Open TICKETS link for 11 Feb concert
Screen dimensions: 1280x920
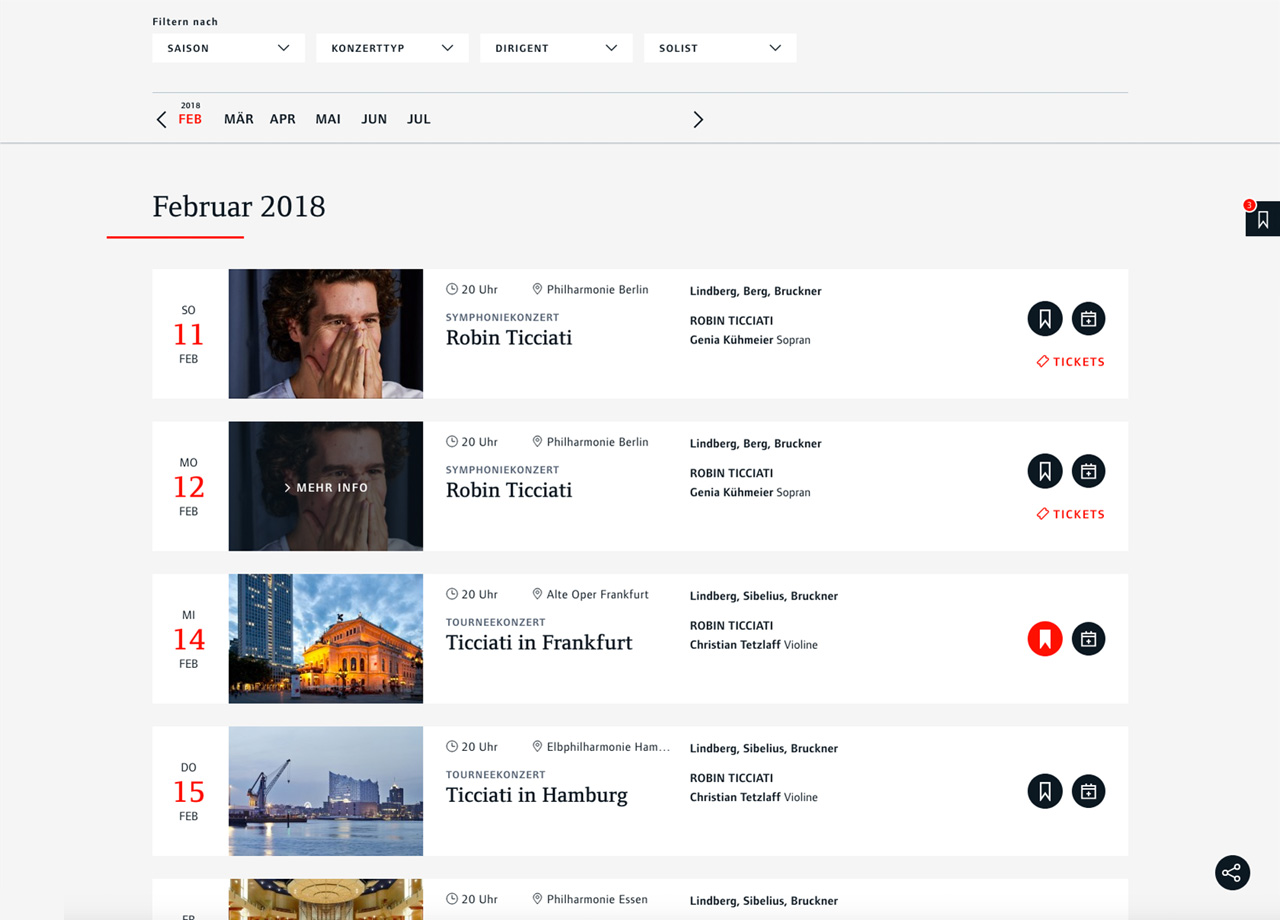click(x=1070, y=362)
